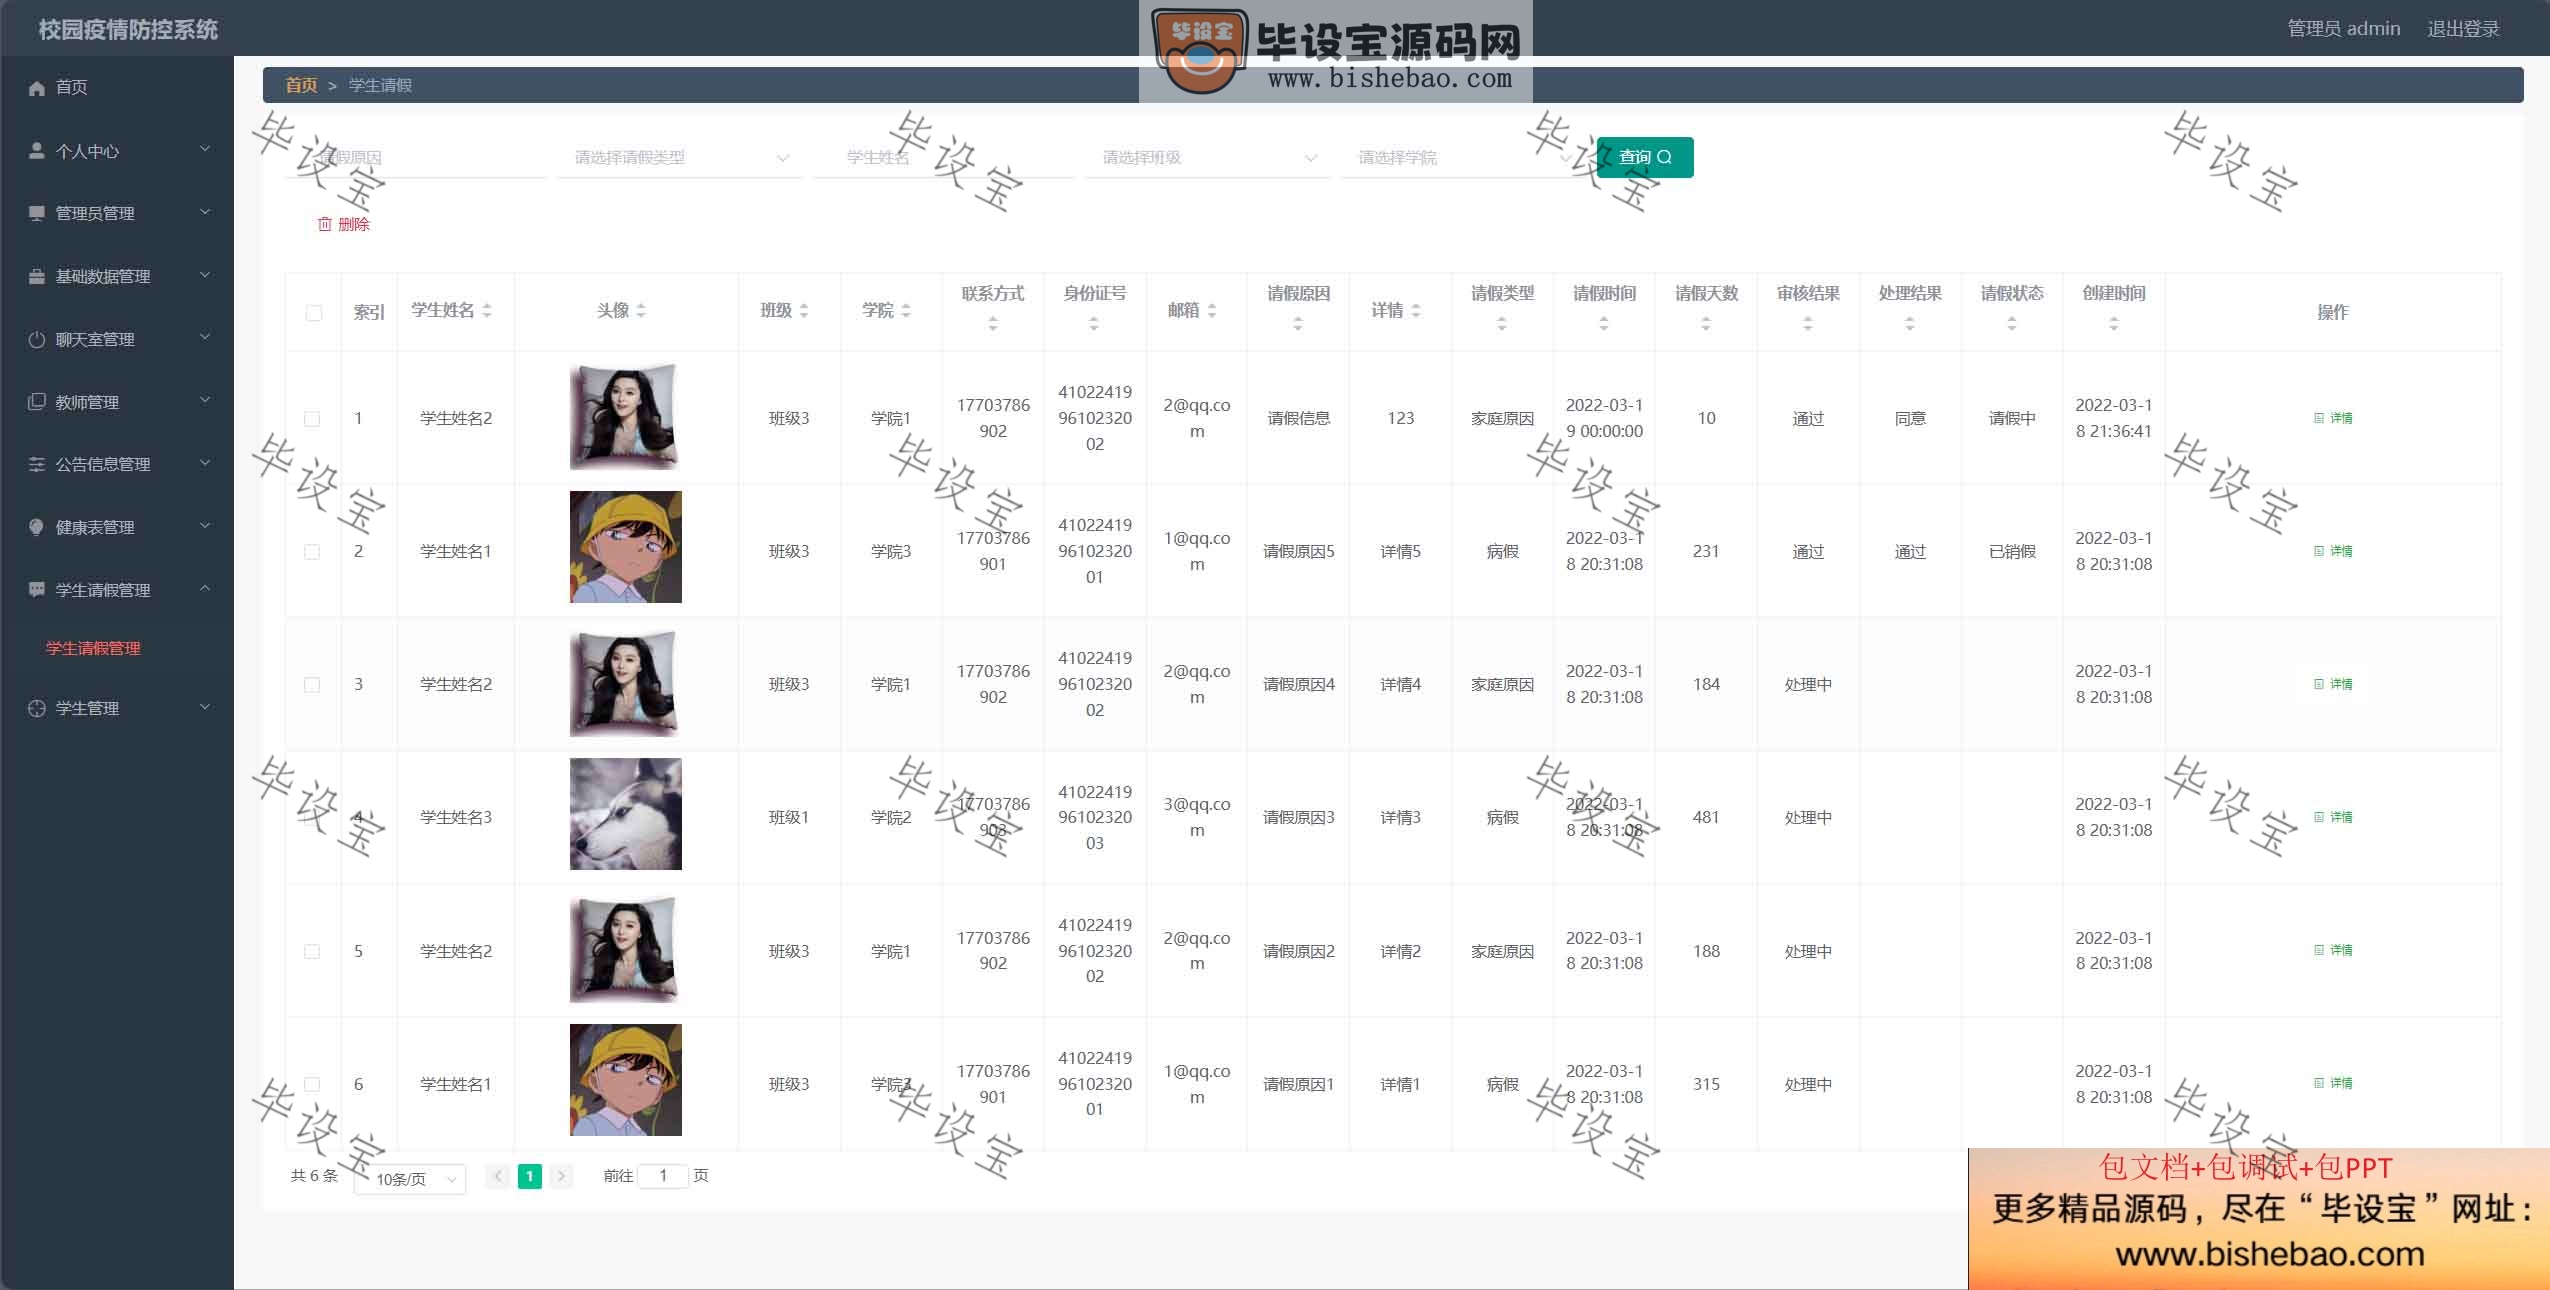Open 详情 for row 4 学生姓名3
The width and height of the screenshot is (2550, 1290).
coord(2333,817)
